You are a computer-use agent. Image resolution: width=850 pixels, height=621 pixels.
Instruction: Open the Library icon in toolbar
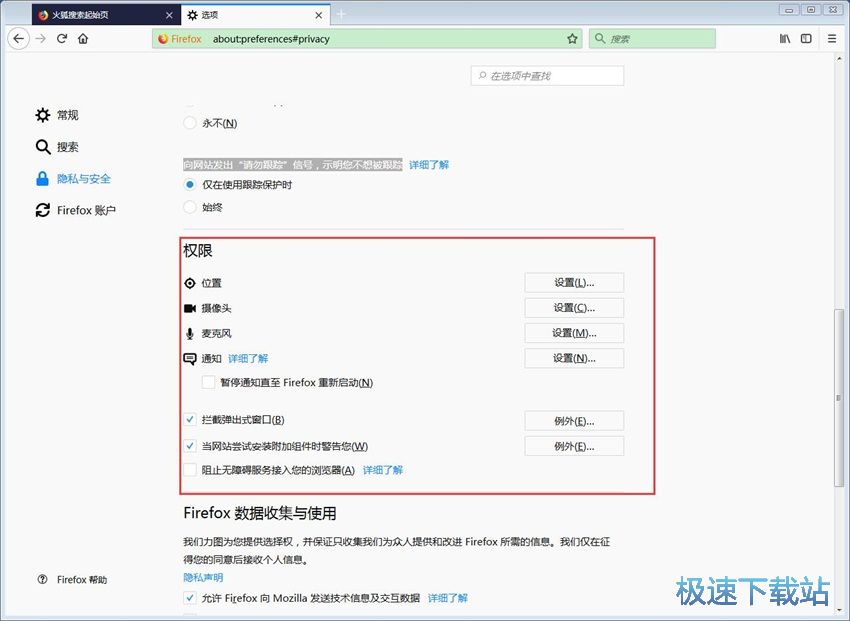(x=784, y=38)
